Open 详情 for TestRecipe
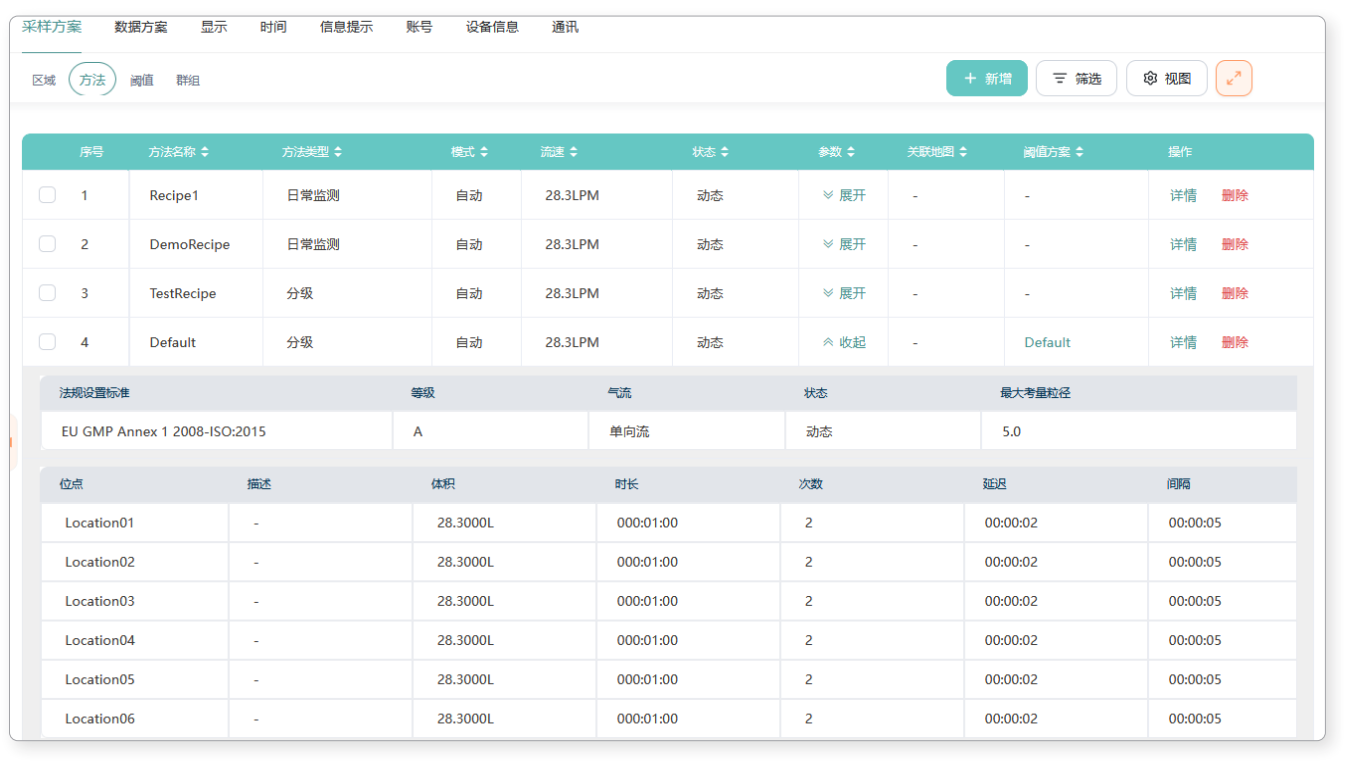Screen dimensions: 1345x766 (1183, 294)
